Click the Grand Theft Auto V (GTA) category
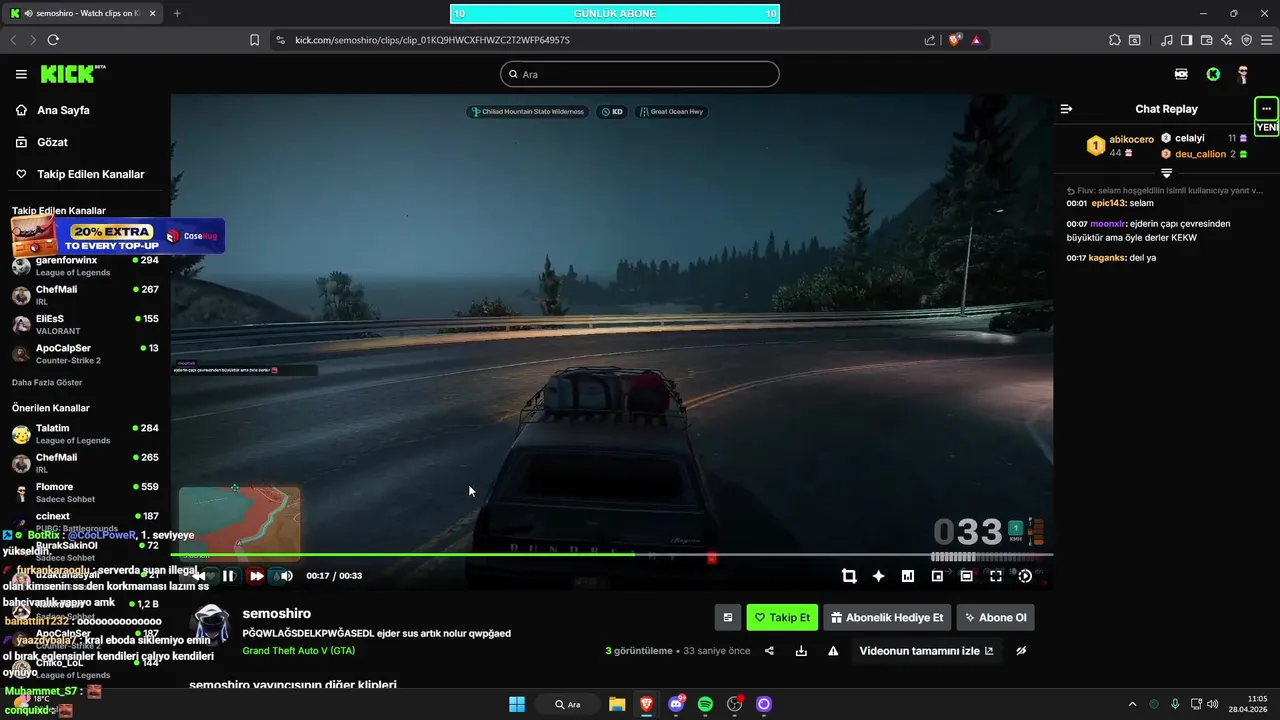Viewport: 1280px width, 720px height. pos(299,650)
